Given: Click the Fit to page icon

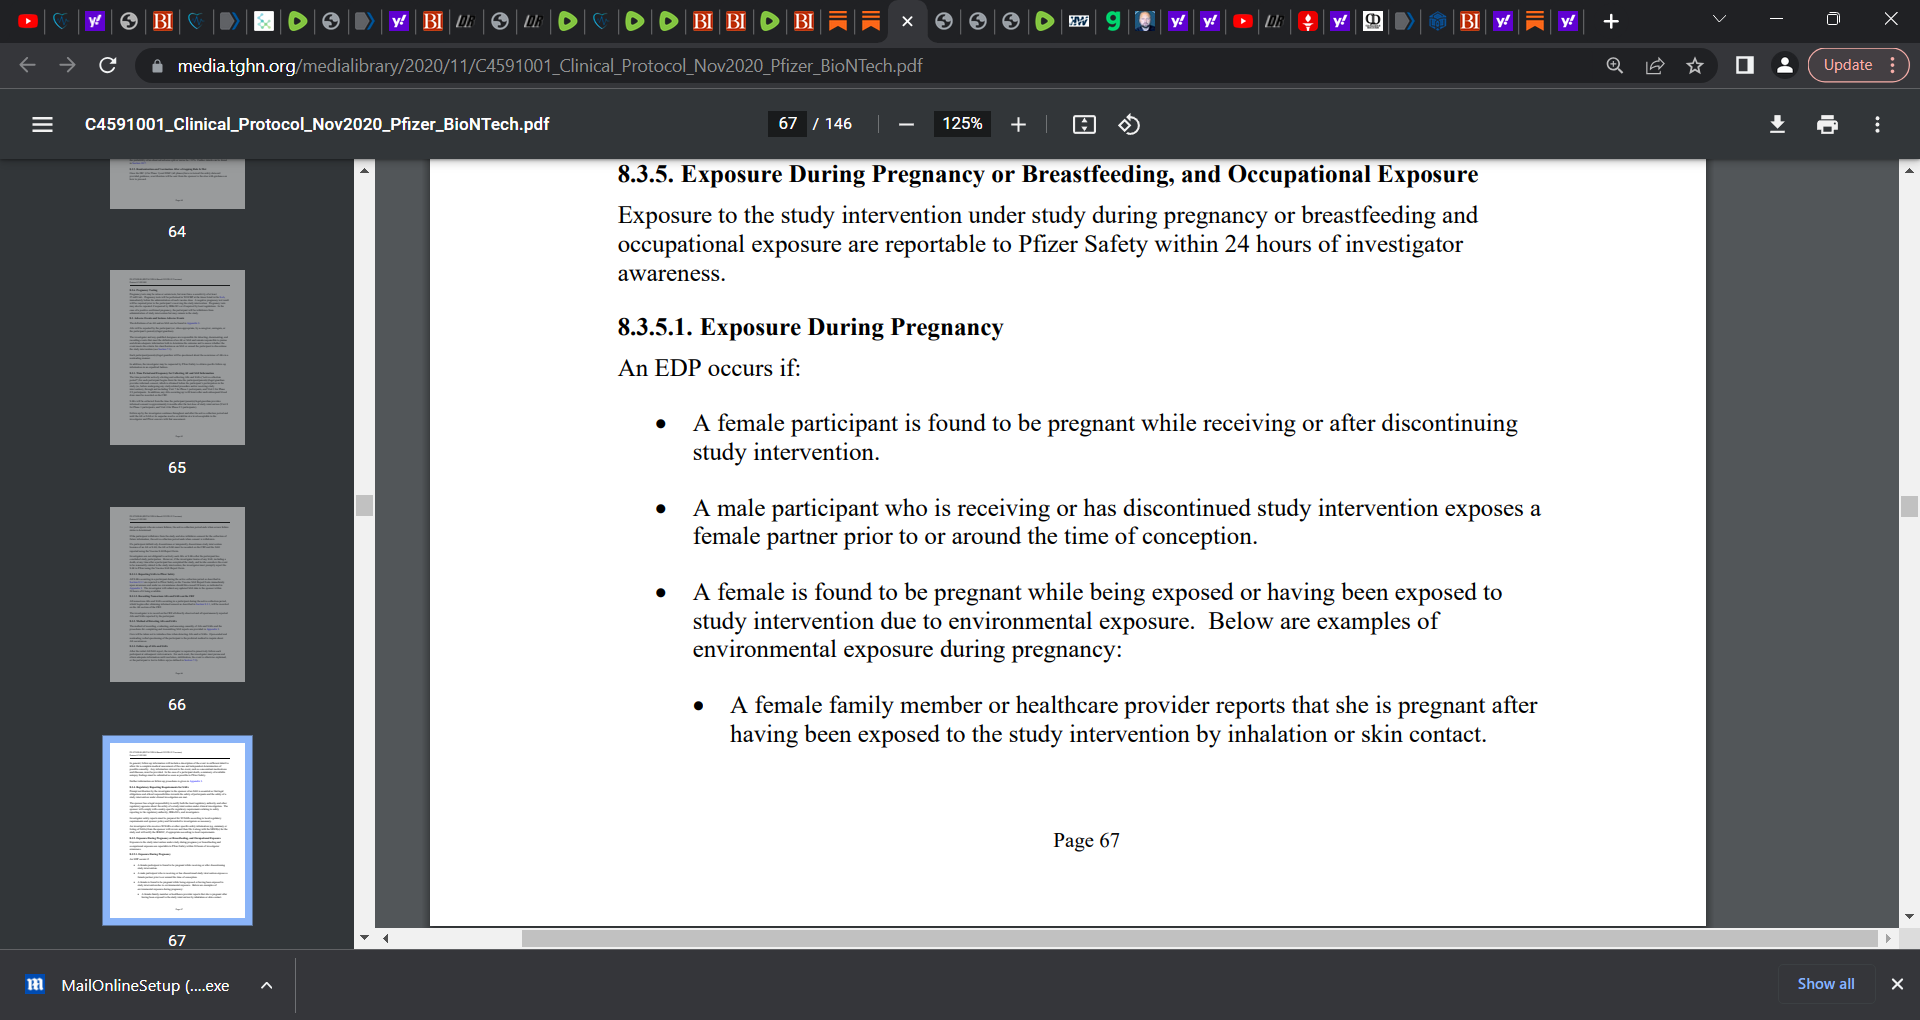Looking at the screenshot, I should 1084,124.
